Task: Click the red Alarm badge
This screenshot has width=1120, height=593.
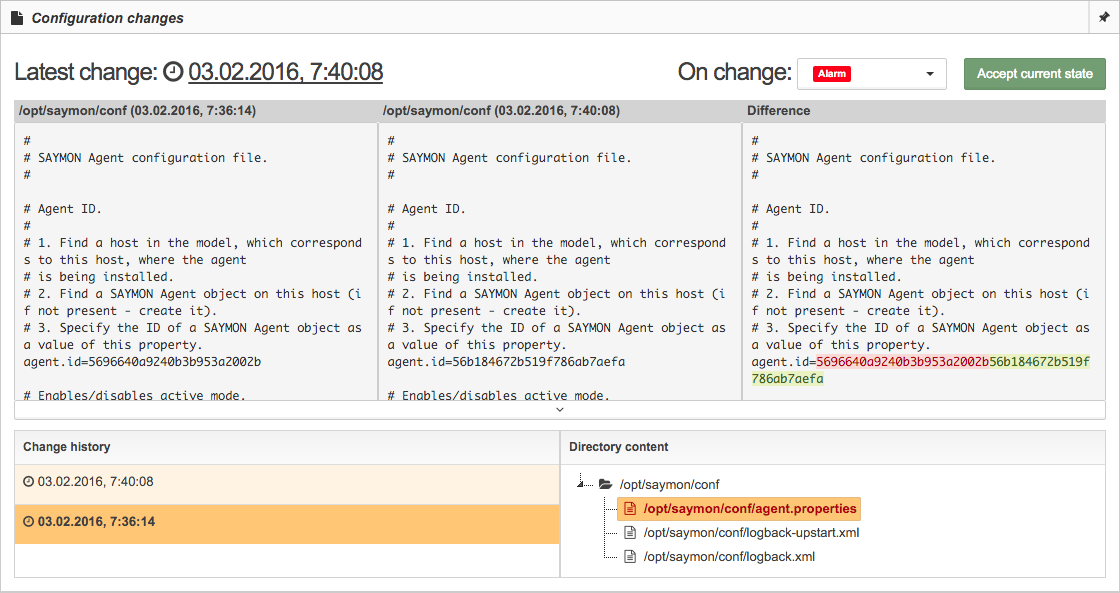Action: pyautogui.click(x=832, y=74)
